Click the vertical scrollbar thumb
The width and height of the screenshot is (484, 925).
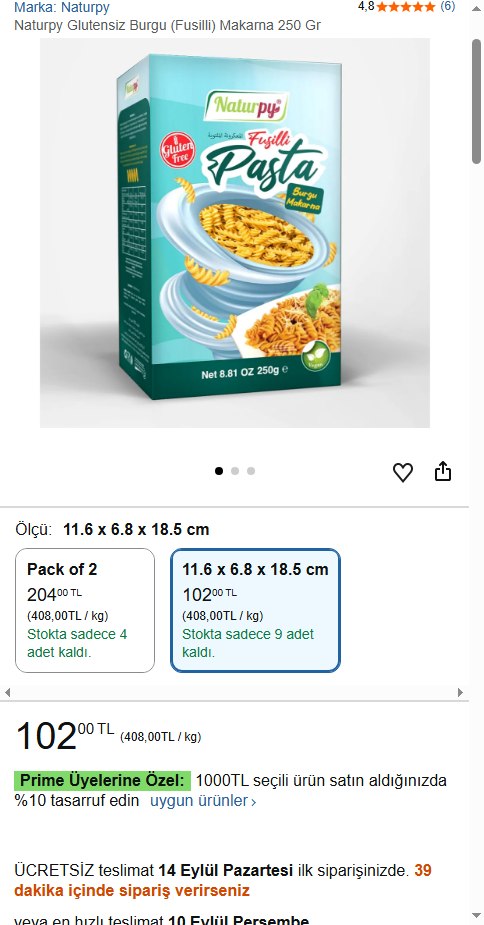(x=476, y=101)
